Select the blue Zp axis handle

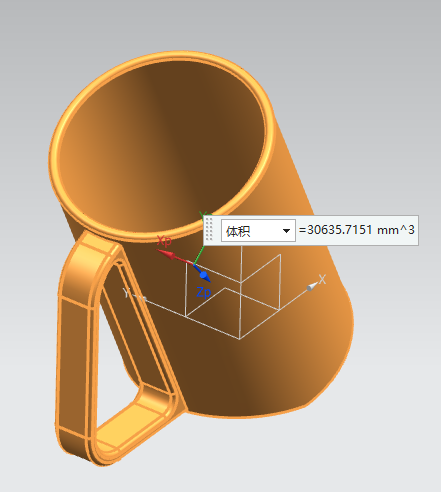click(204, 275)
